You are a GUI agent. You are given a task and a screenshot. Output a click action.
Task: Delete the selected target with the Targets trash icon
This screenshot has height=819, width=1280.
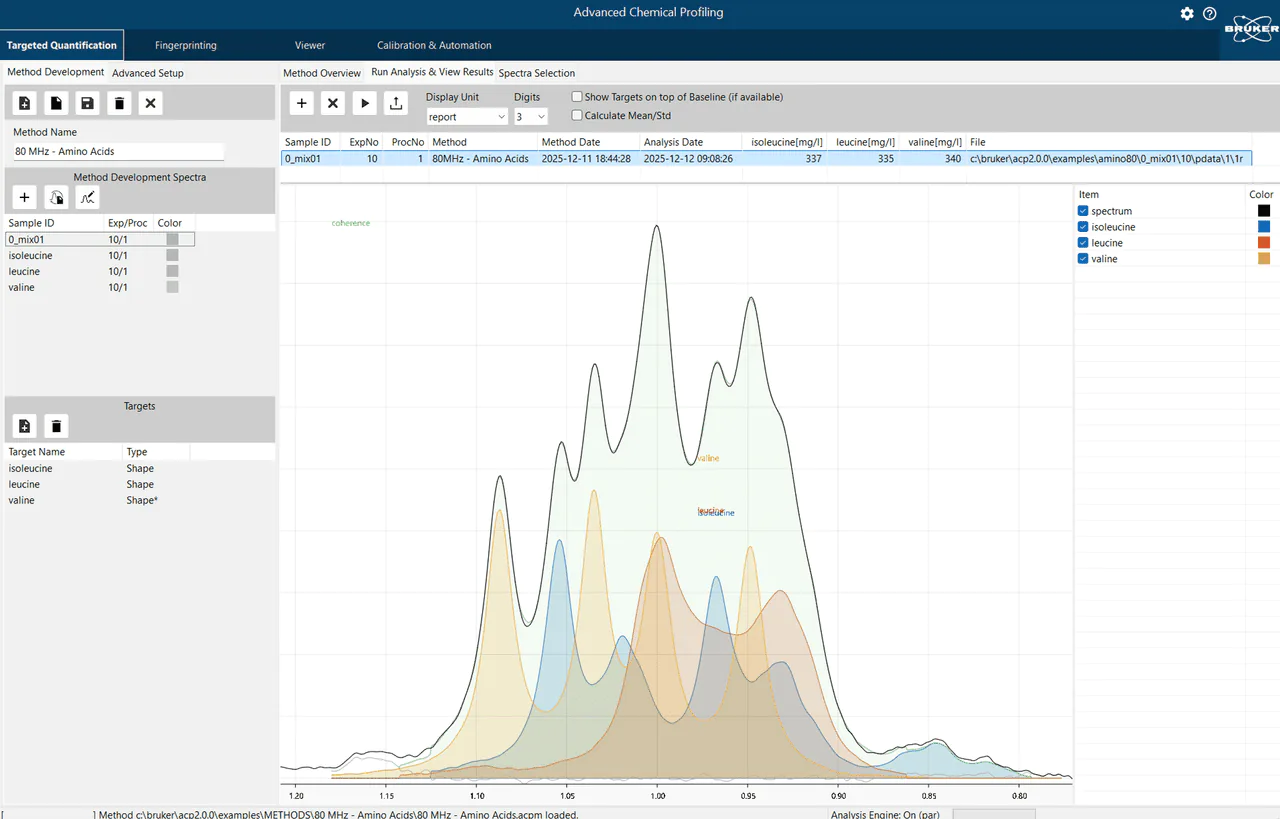[x=56, y=426]
